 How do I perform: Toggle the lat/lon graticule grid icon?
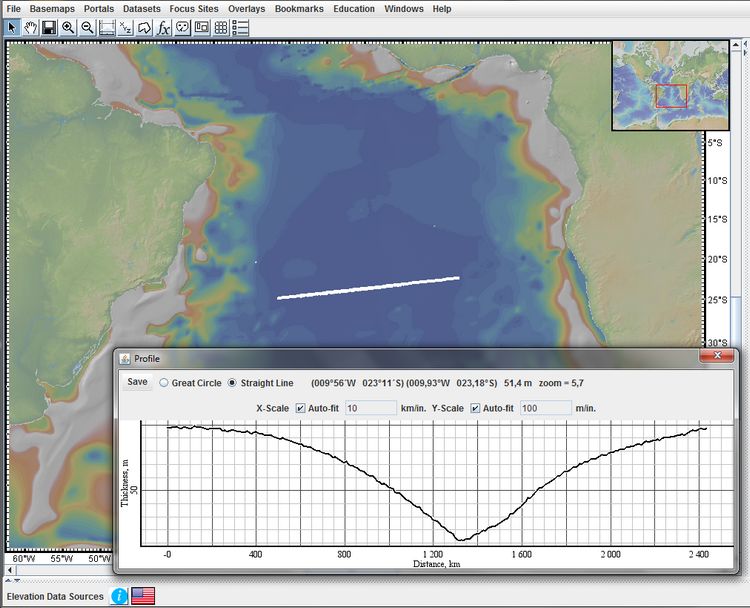pos(221,28)
